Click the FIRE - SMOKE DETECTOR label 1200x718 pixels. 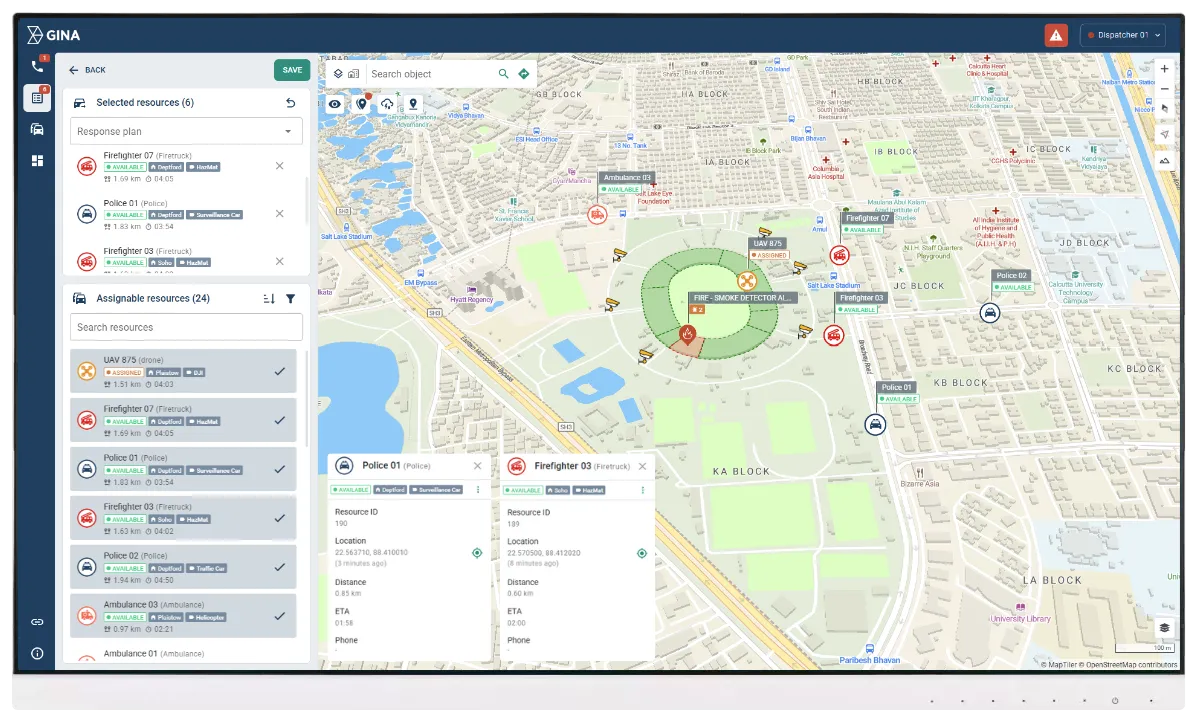pos(742,298)
